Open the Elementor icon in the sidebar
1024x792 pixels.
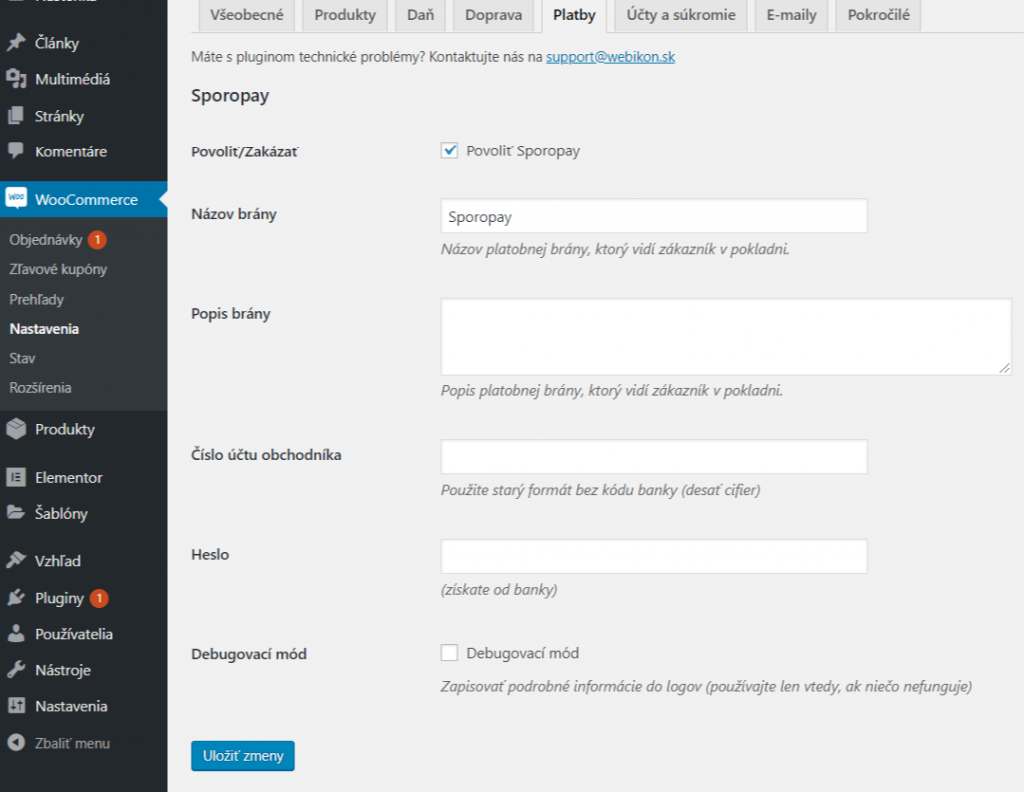pyautogui.click(x=14, y=477)
